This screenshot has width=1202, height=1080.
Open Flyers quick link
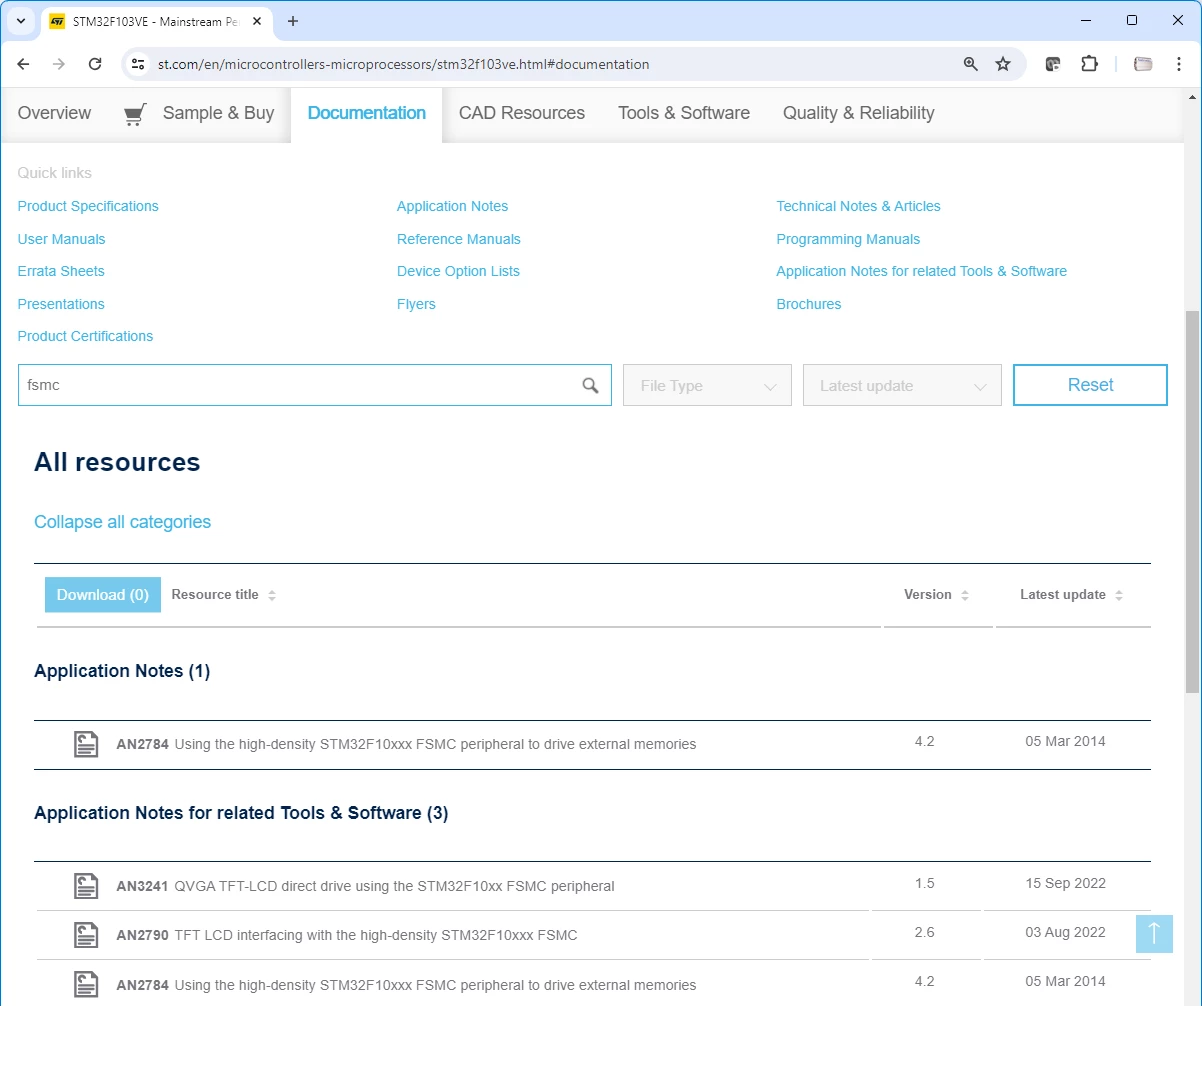click(416, 304)
